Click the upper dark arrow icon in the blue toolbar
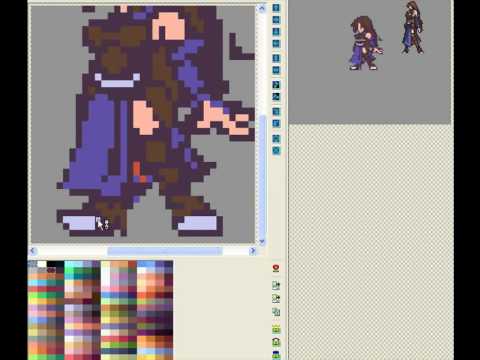Screen dimensions: 480x360 276,85
